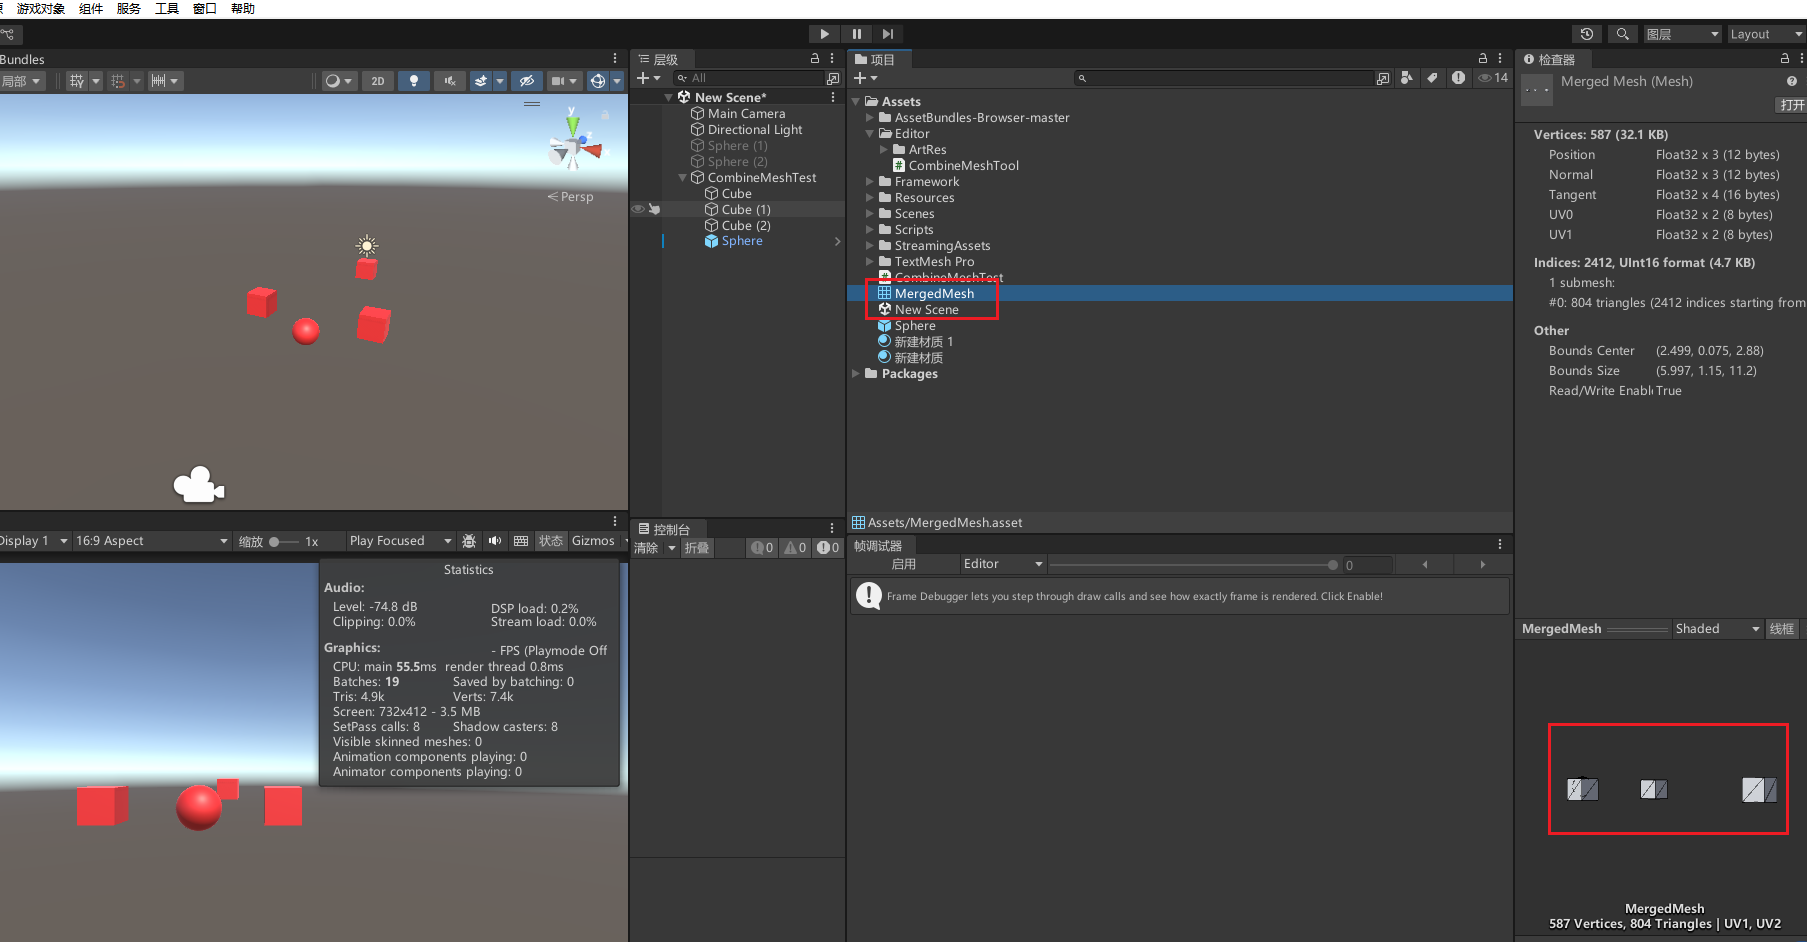The height and width of the screenshot is (942, 1807).
Task: Click the Step frame forward button
Action: 888,34
